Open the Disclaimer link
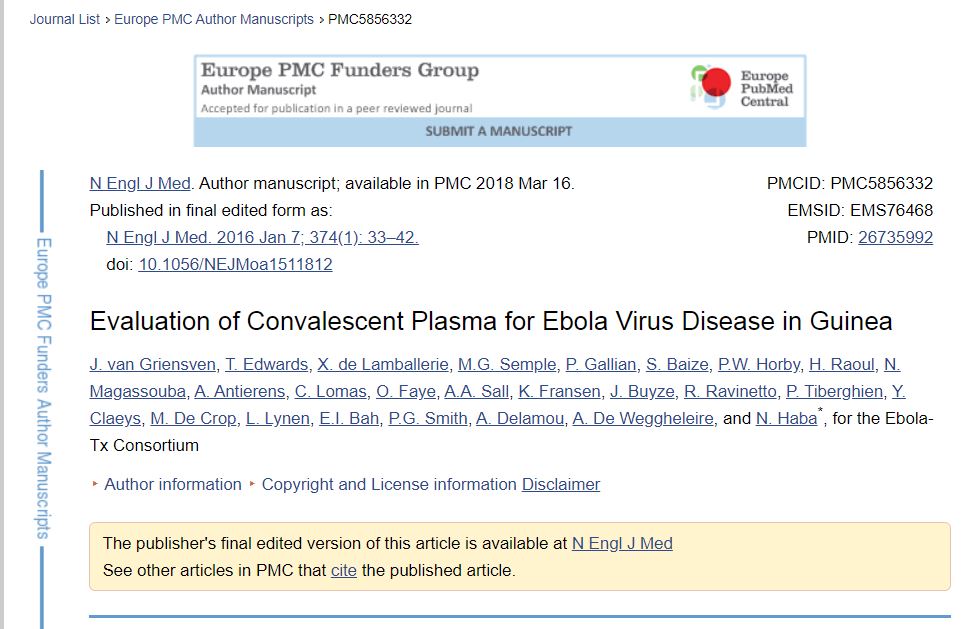This screenshot has width=962, height=629. tap(560, 485)
